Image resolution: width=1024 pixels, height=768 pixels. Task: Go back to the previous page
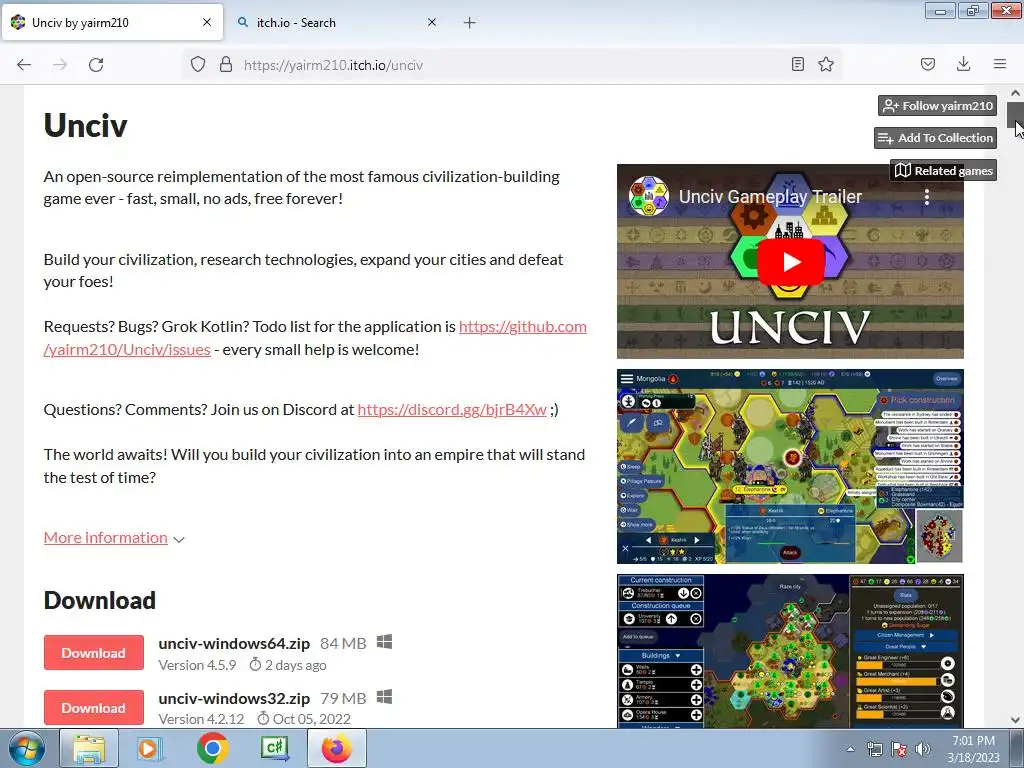coord(24,65)
